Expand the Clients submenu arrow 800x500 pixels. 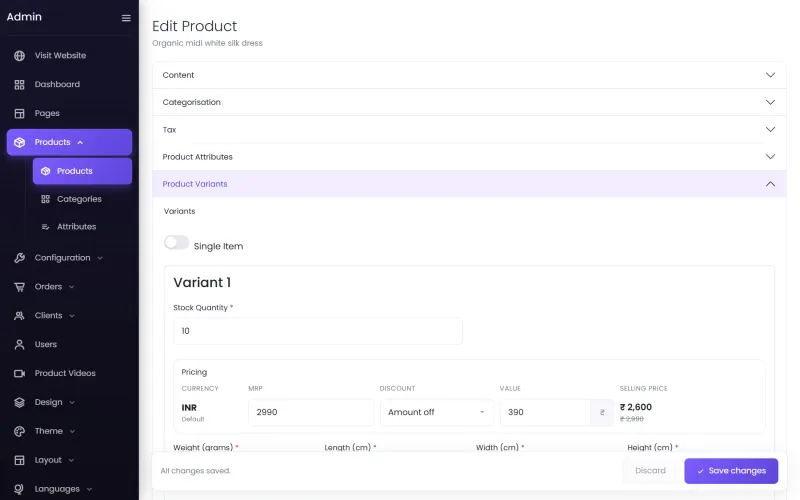[x=72, y=316]
